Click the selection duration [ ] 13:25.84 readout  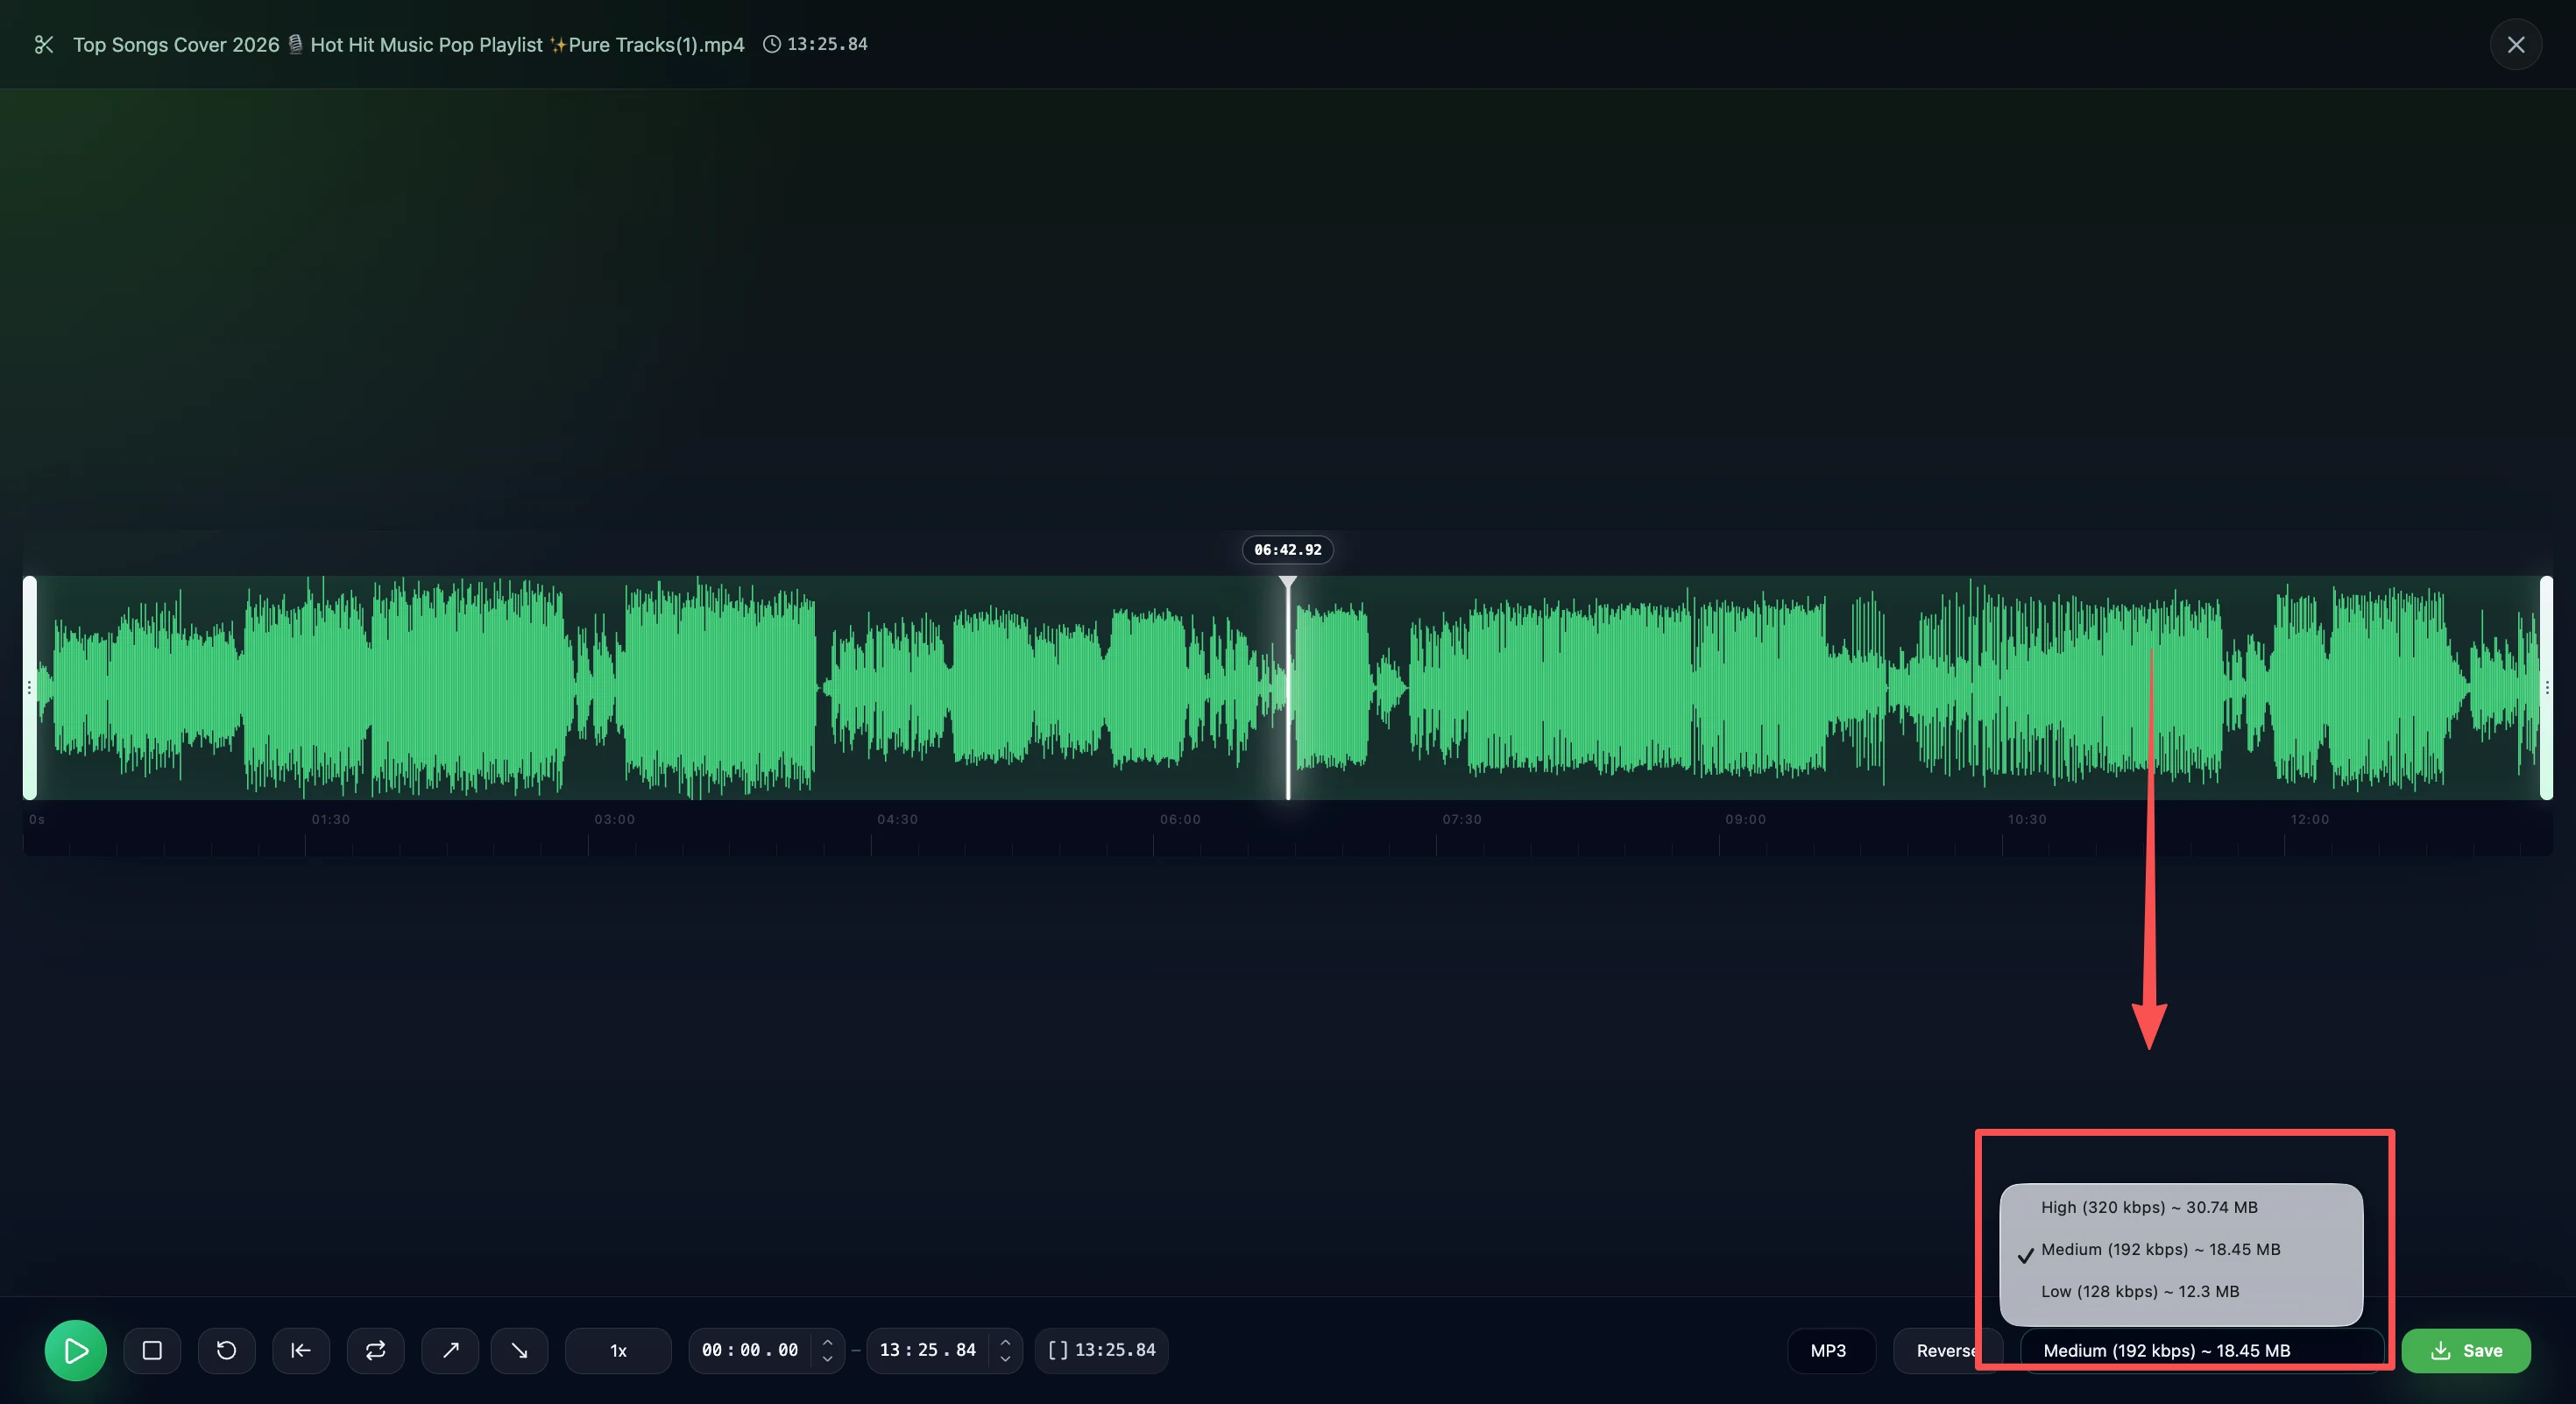[x=1102, y=1350]
